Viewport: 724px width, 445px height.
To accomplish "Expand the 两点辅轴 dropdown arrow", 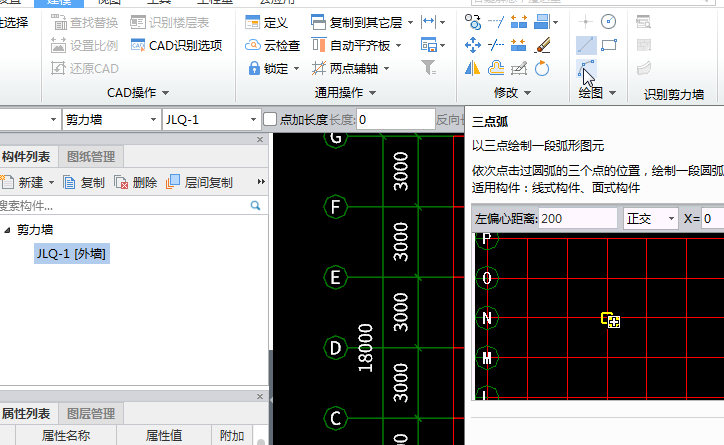I will pyautogui.click(x=386, y=69).
